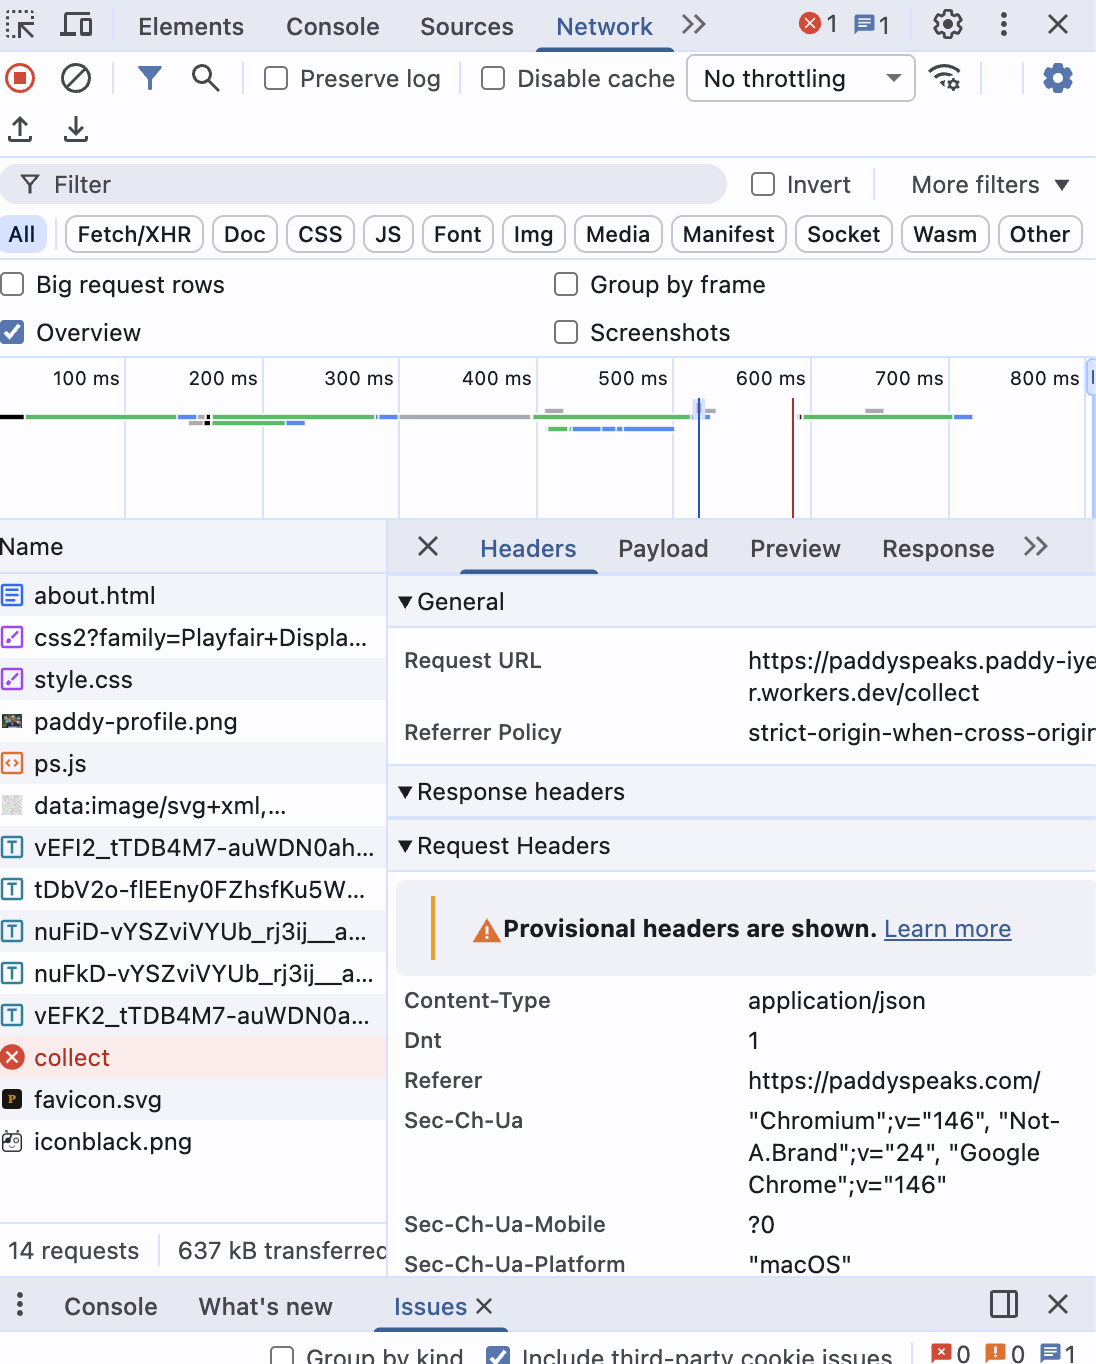Enable Preserve log

(275, 78)
